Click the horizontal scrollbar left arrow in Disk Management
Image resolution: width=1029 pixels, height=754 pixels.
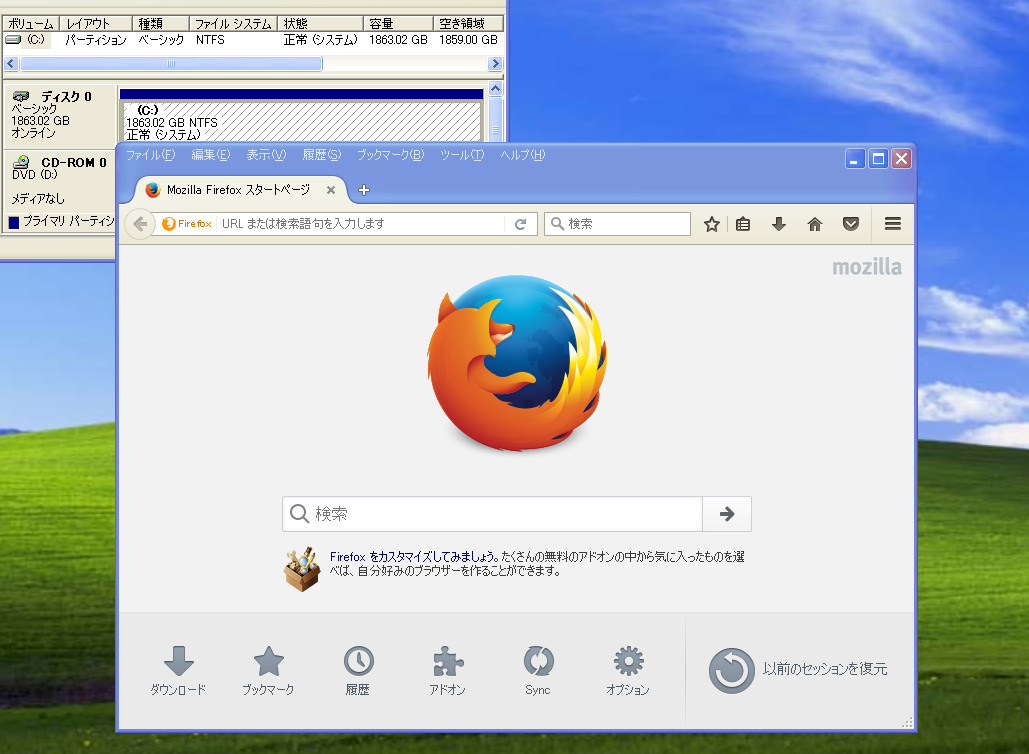(10, 64)
